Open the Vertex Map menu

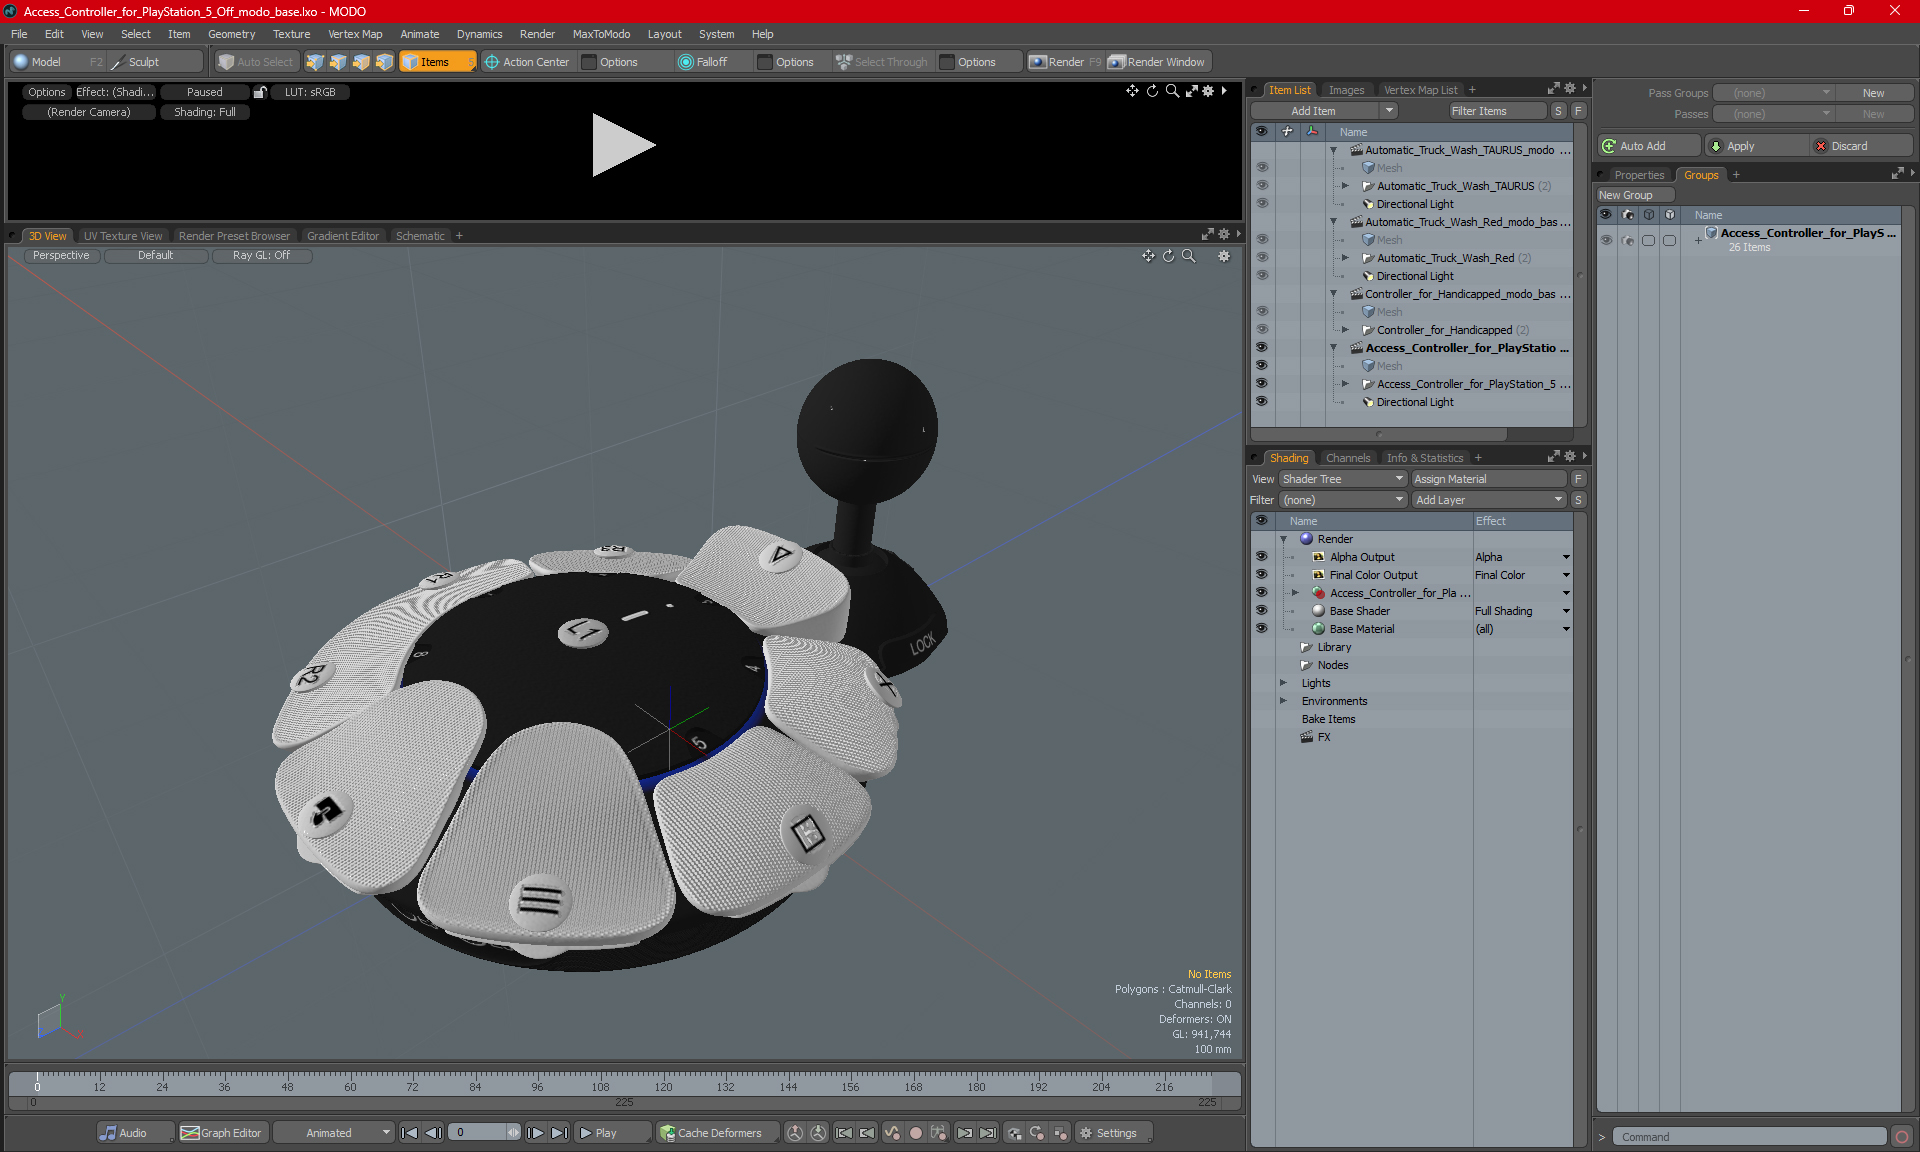click(355, 34)
